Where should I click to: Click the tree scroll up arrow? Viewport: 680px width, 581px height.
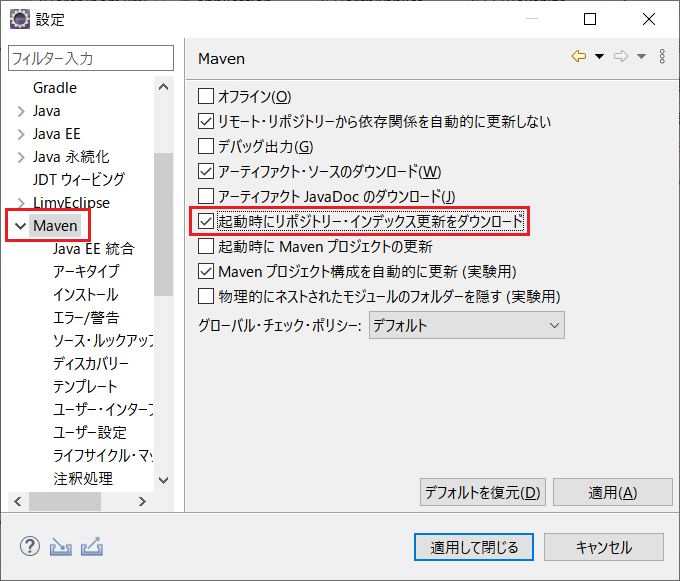pos(163,87)
